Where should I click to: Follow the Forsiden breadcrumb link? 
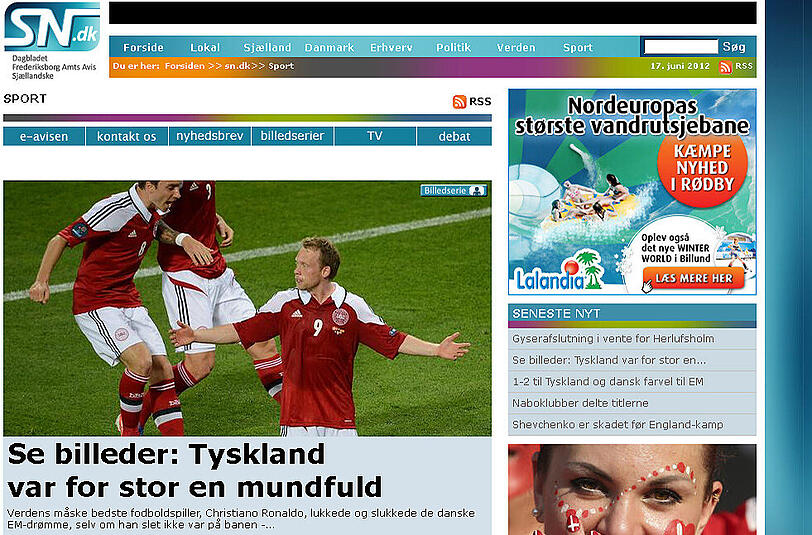coord(185,66)
